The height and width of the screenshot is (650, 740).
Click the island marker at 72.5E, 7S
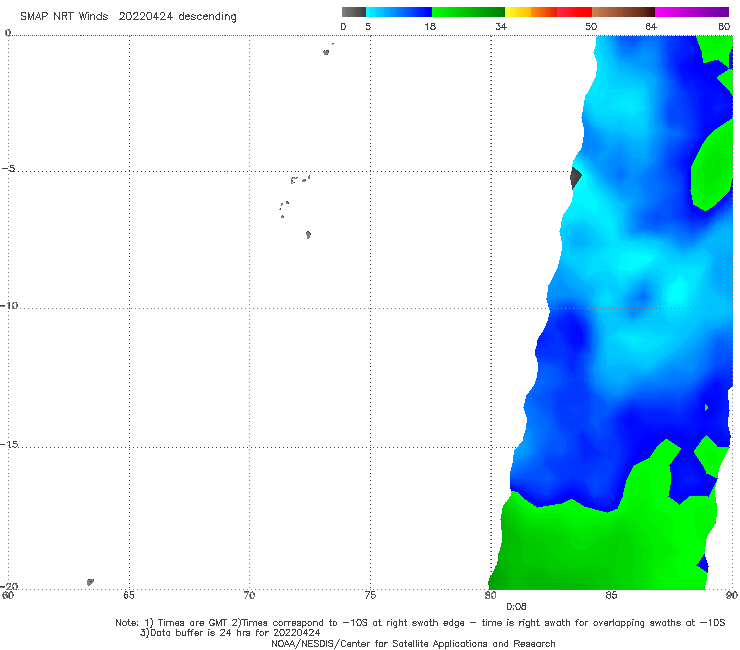click(x=308, y=235)
